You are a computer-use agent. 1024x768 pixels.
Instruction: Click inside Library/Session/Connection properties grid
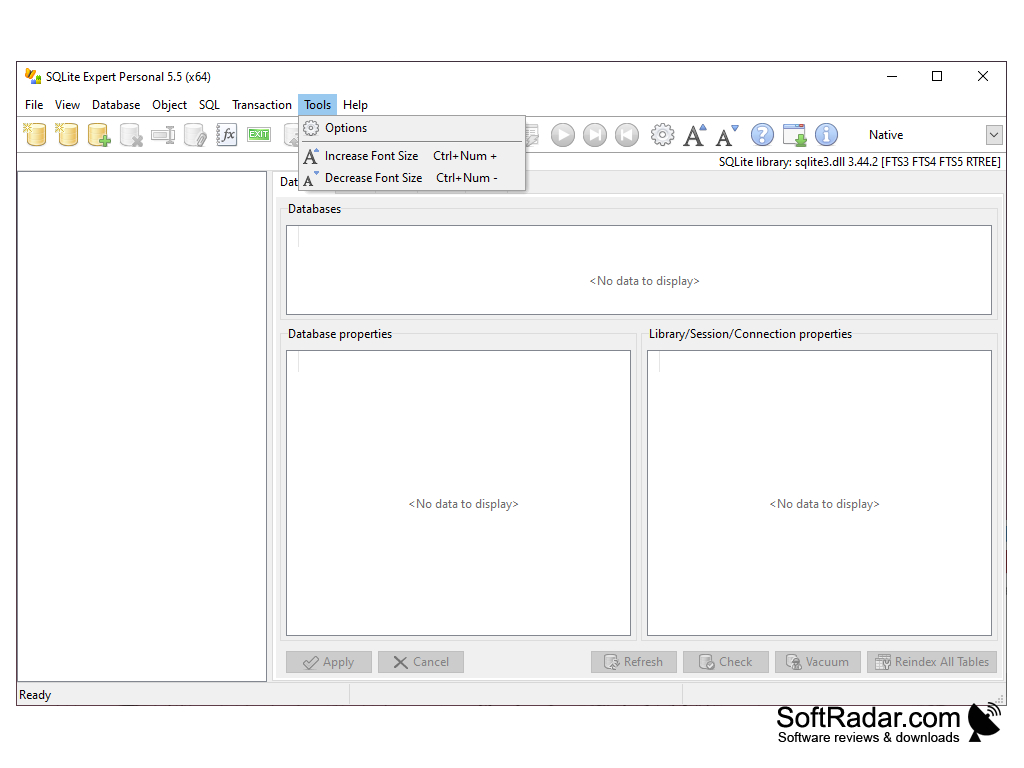coord(820,493)
